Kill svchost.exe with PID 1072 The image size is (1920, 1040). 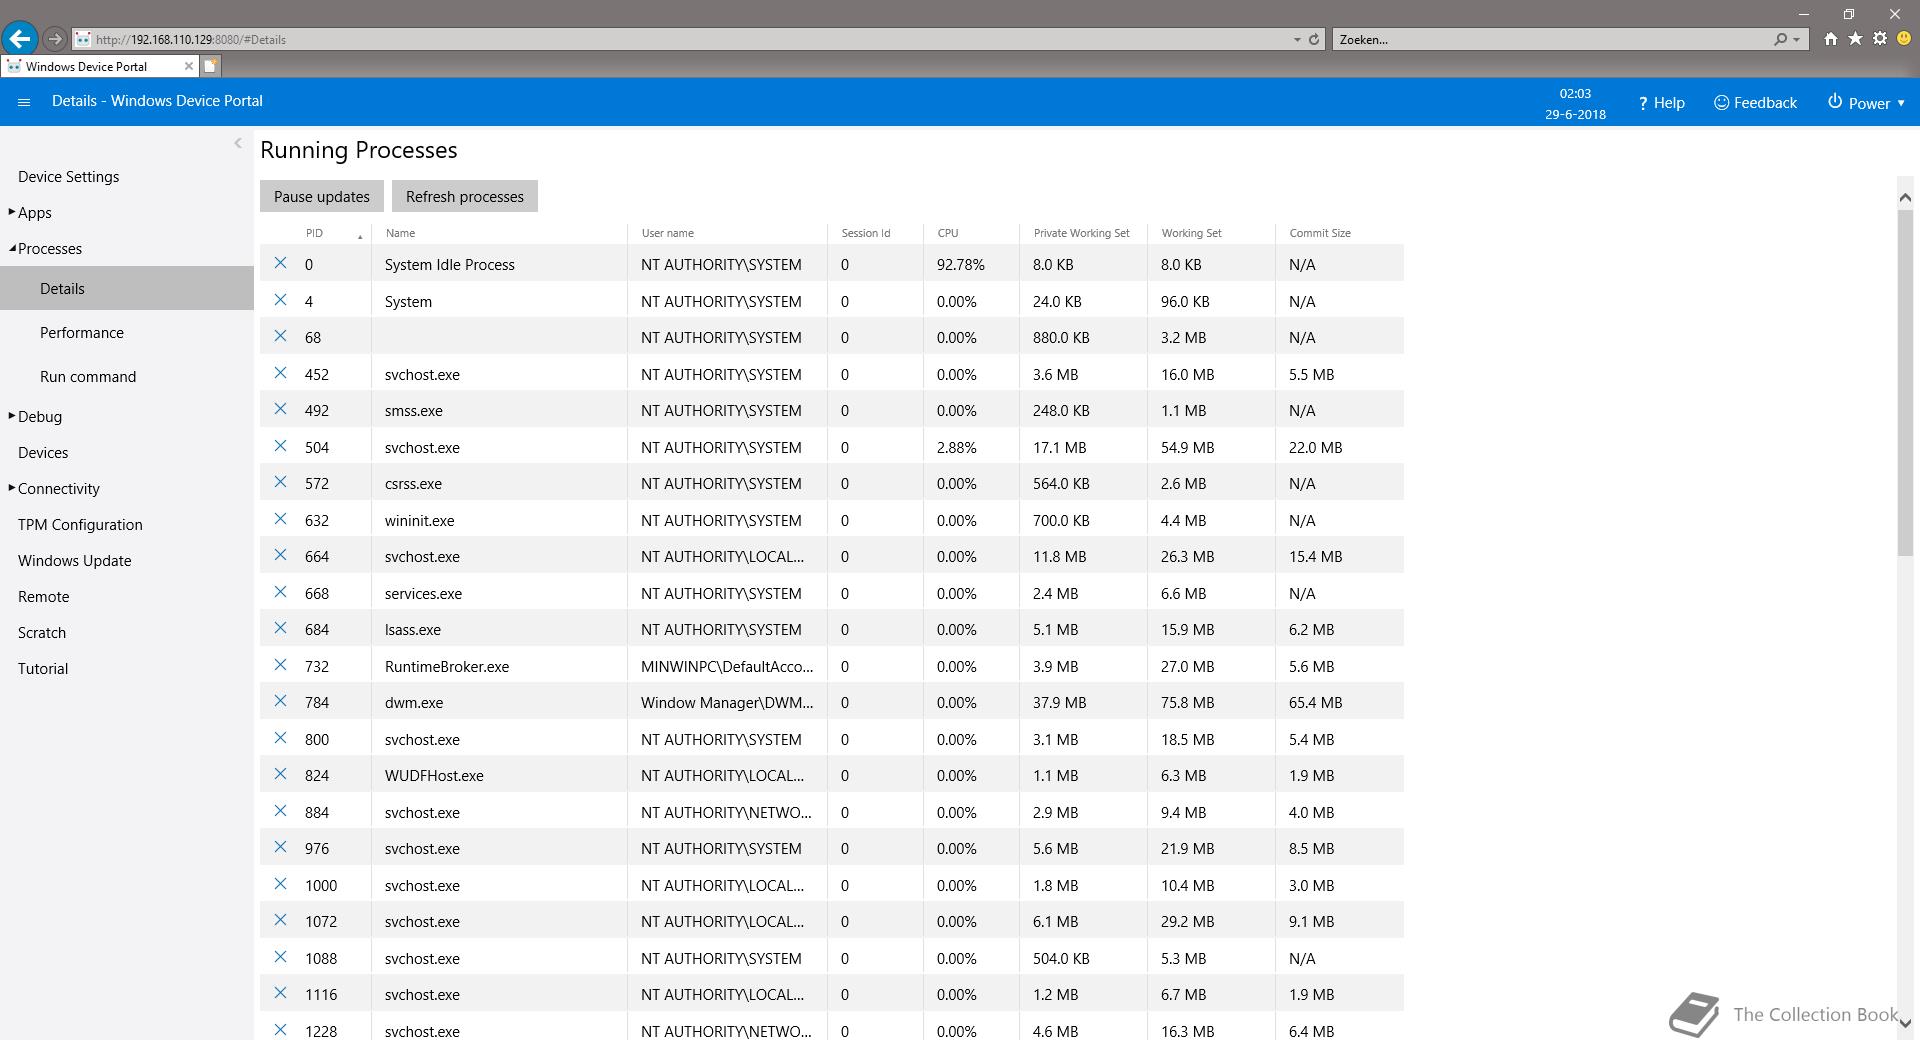click(281, 920)
